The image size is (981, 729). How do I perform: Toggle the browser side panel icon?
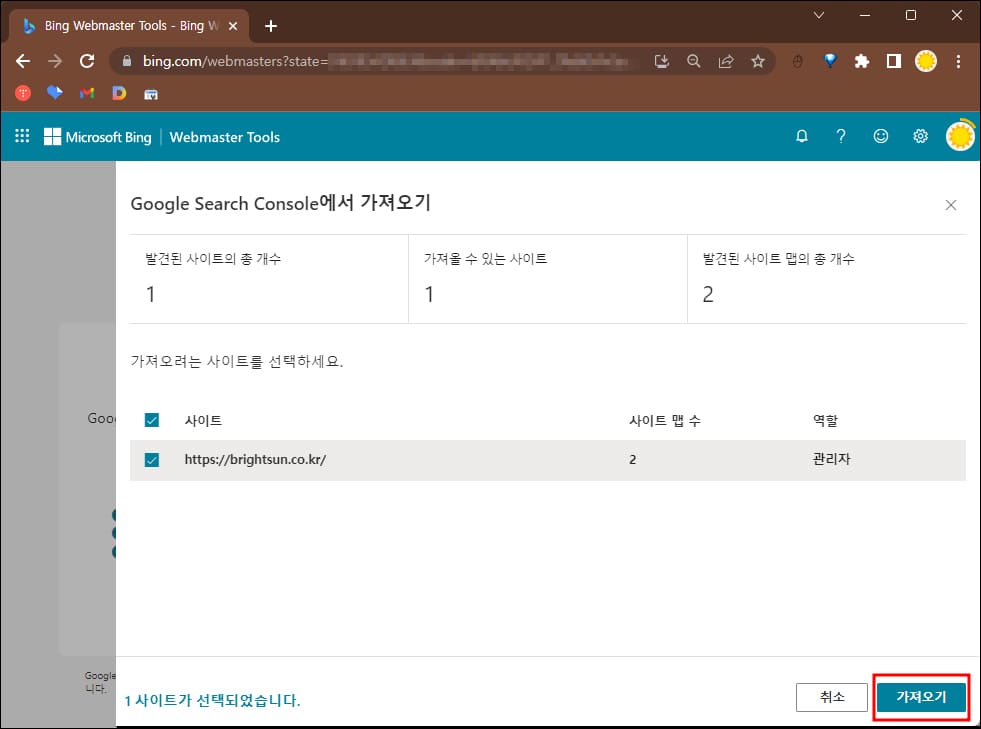coord(893,61)
